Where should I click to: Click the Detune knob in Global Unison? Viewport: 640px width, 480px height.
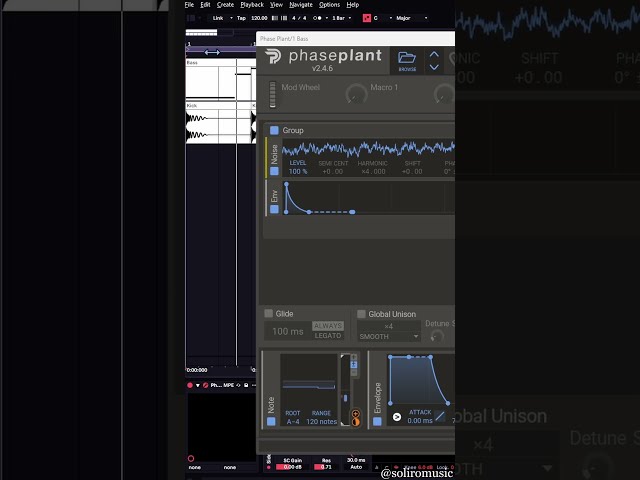point(437,336)
